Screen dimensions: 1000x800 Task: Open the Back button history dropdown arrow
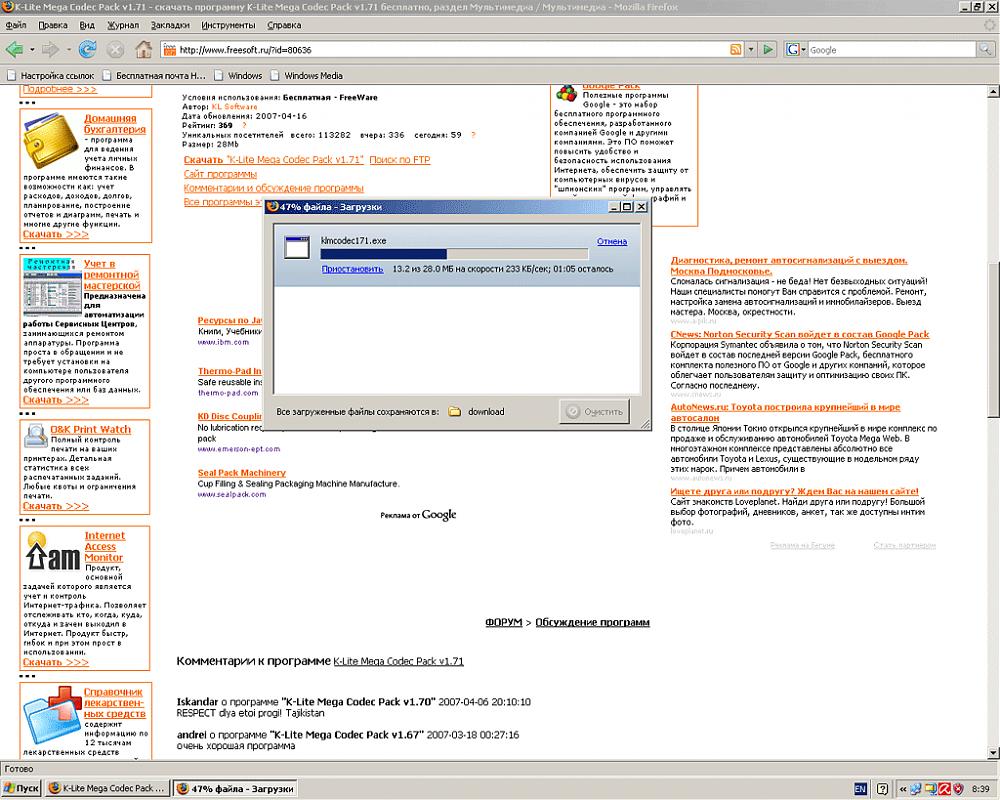(31, 49)
